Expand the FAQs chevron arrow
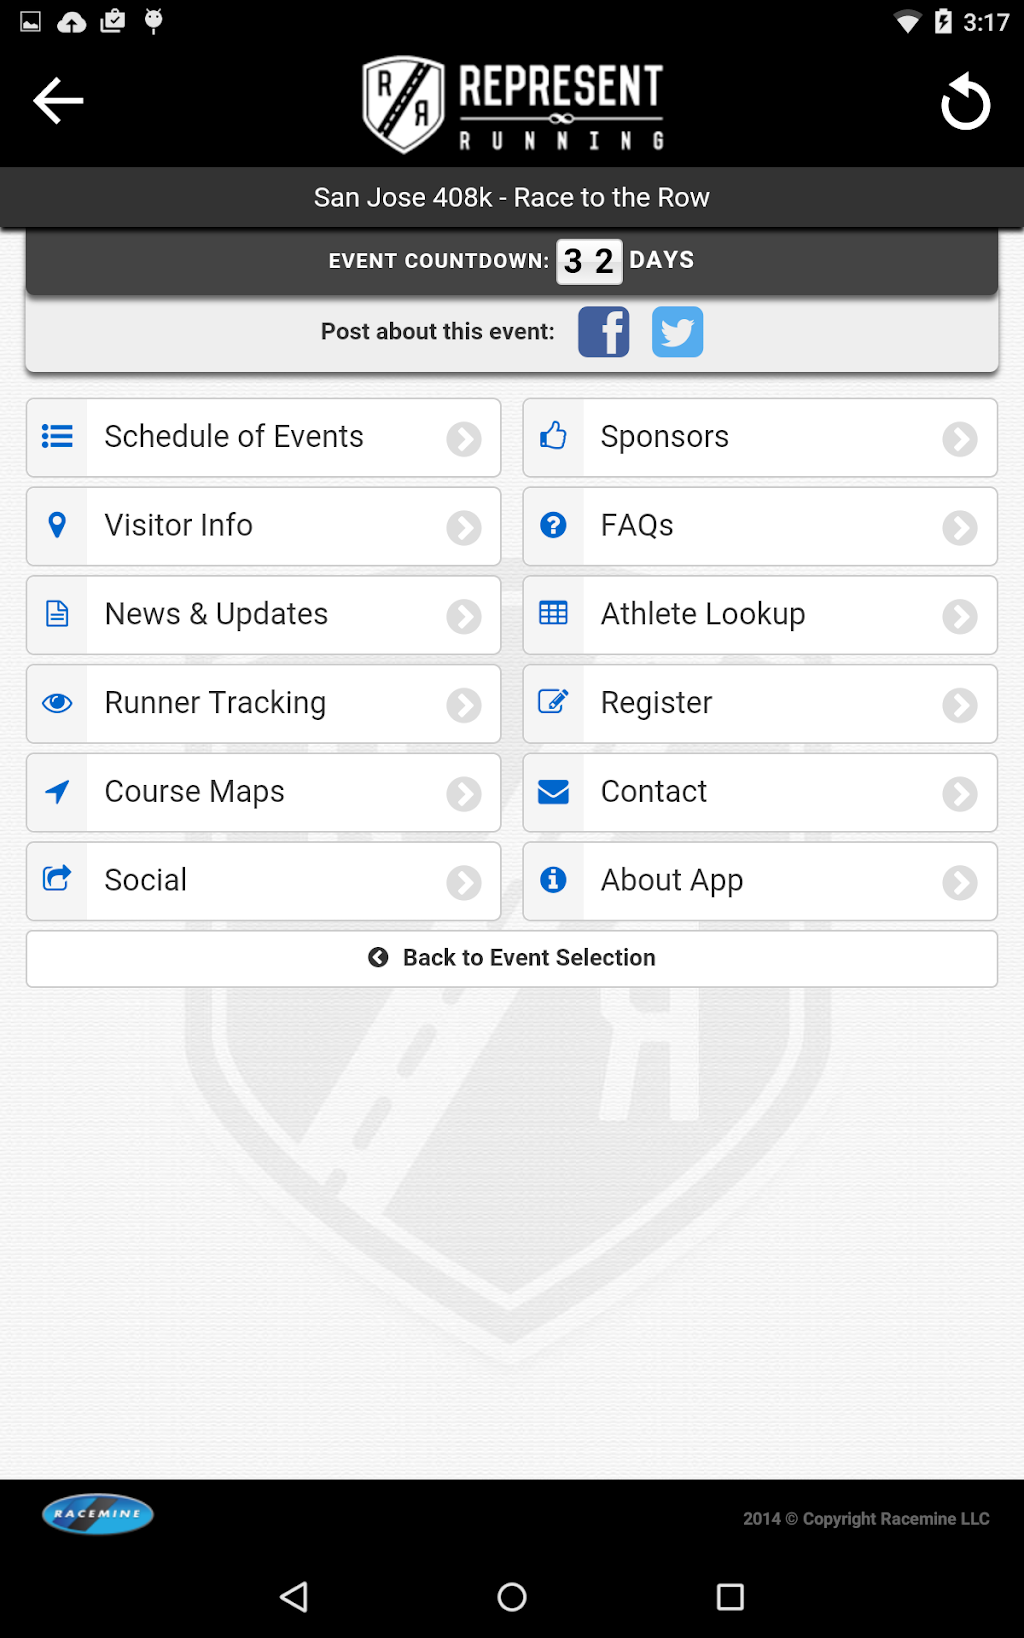Viewport: 1024px width, 1638px height. pos(960,527)
